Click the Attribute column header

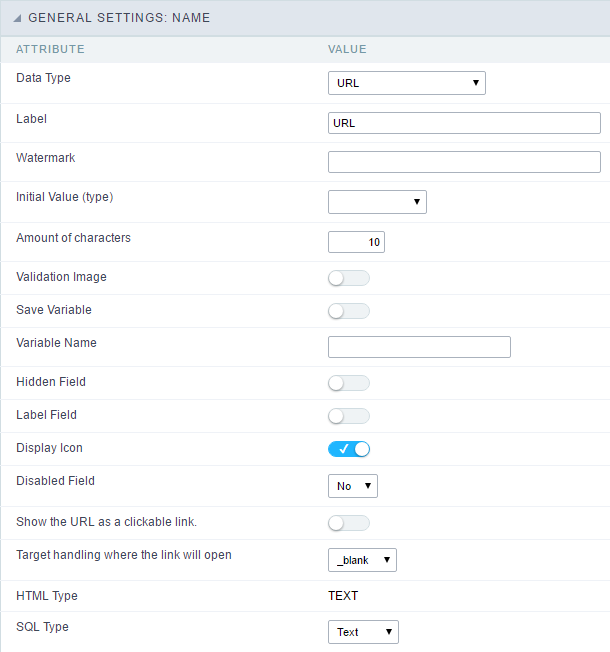pos(50,49)
